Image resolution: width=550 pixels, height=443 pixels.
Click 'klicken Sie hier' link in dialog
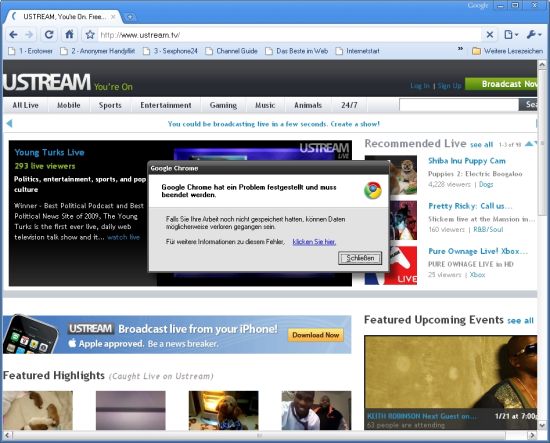(x=314, y=242)
